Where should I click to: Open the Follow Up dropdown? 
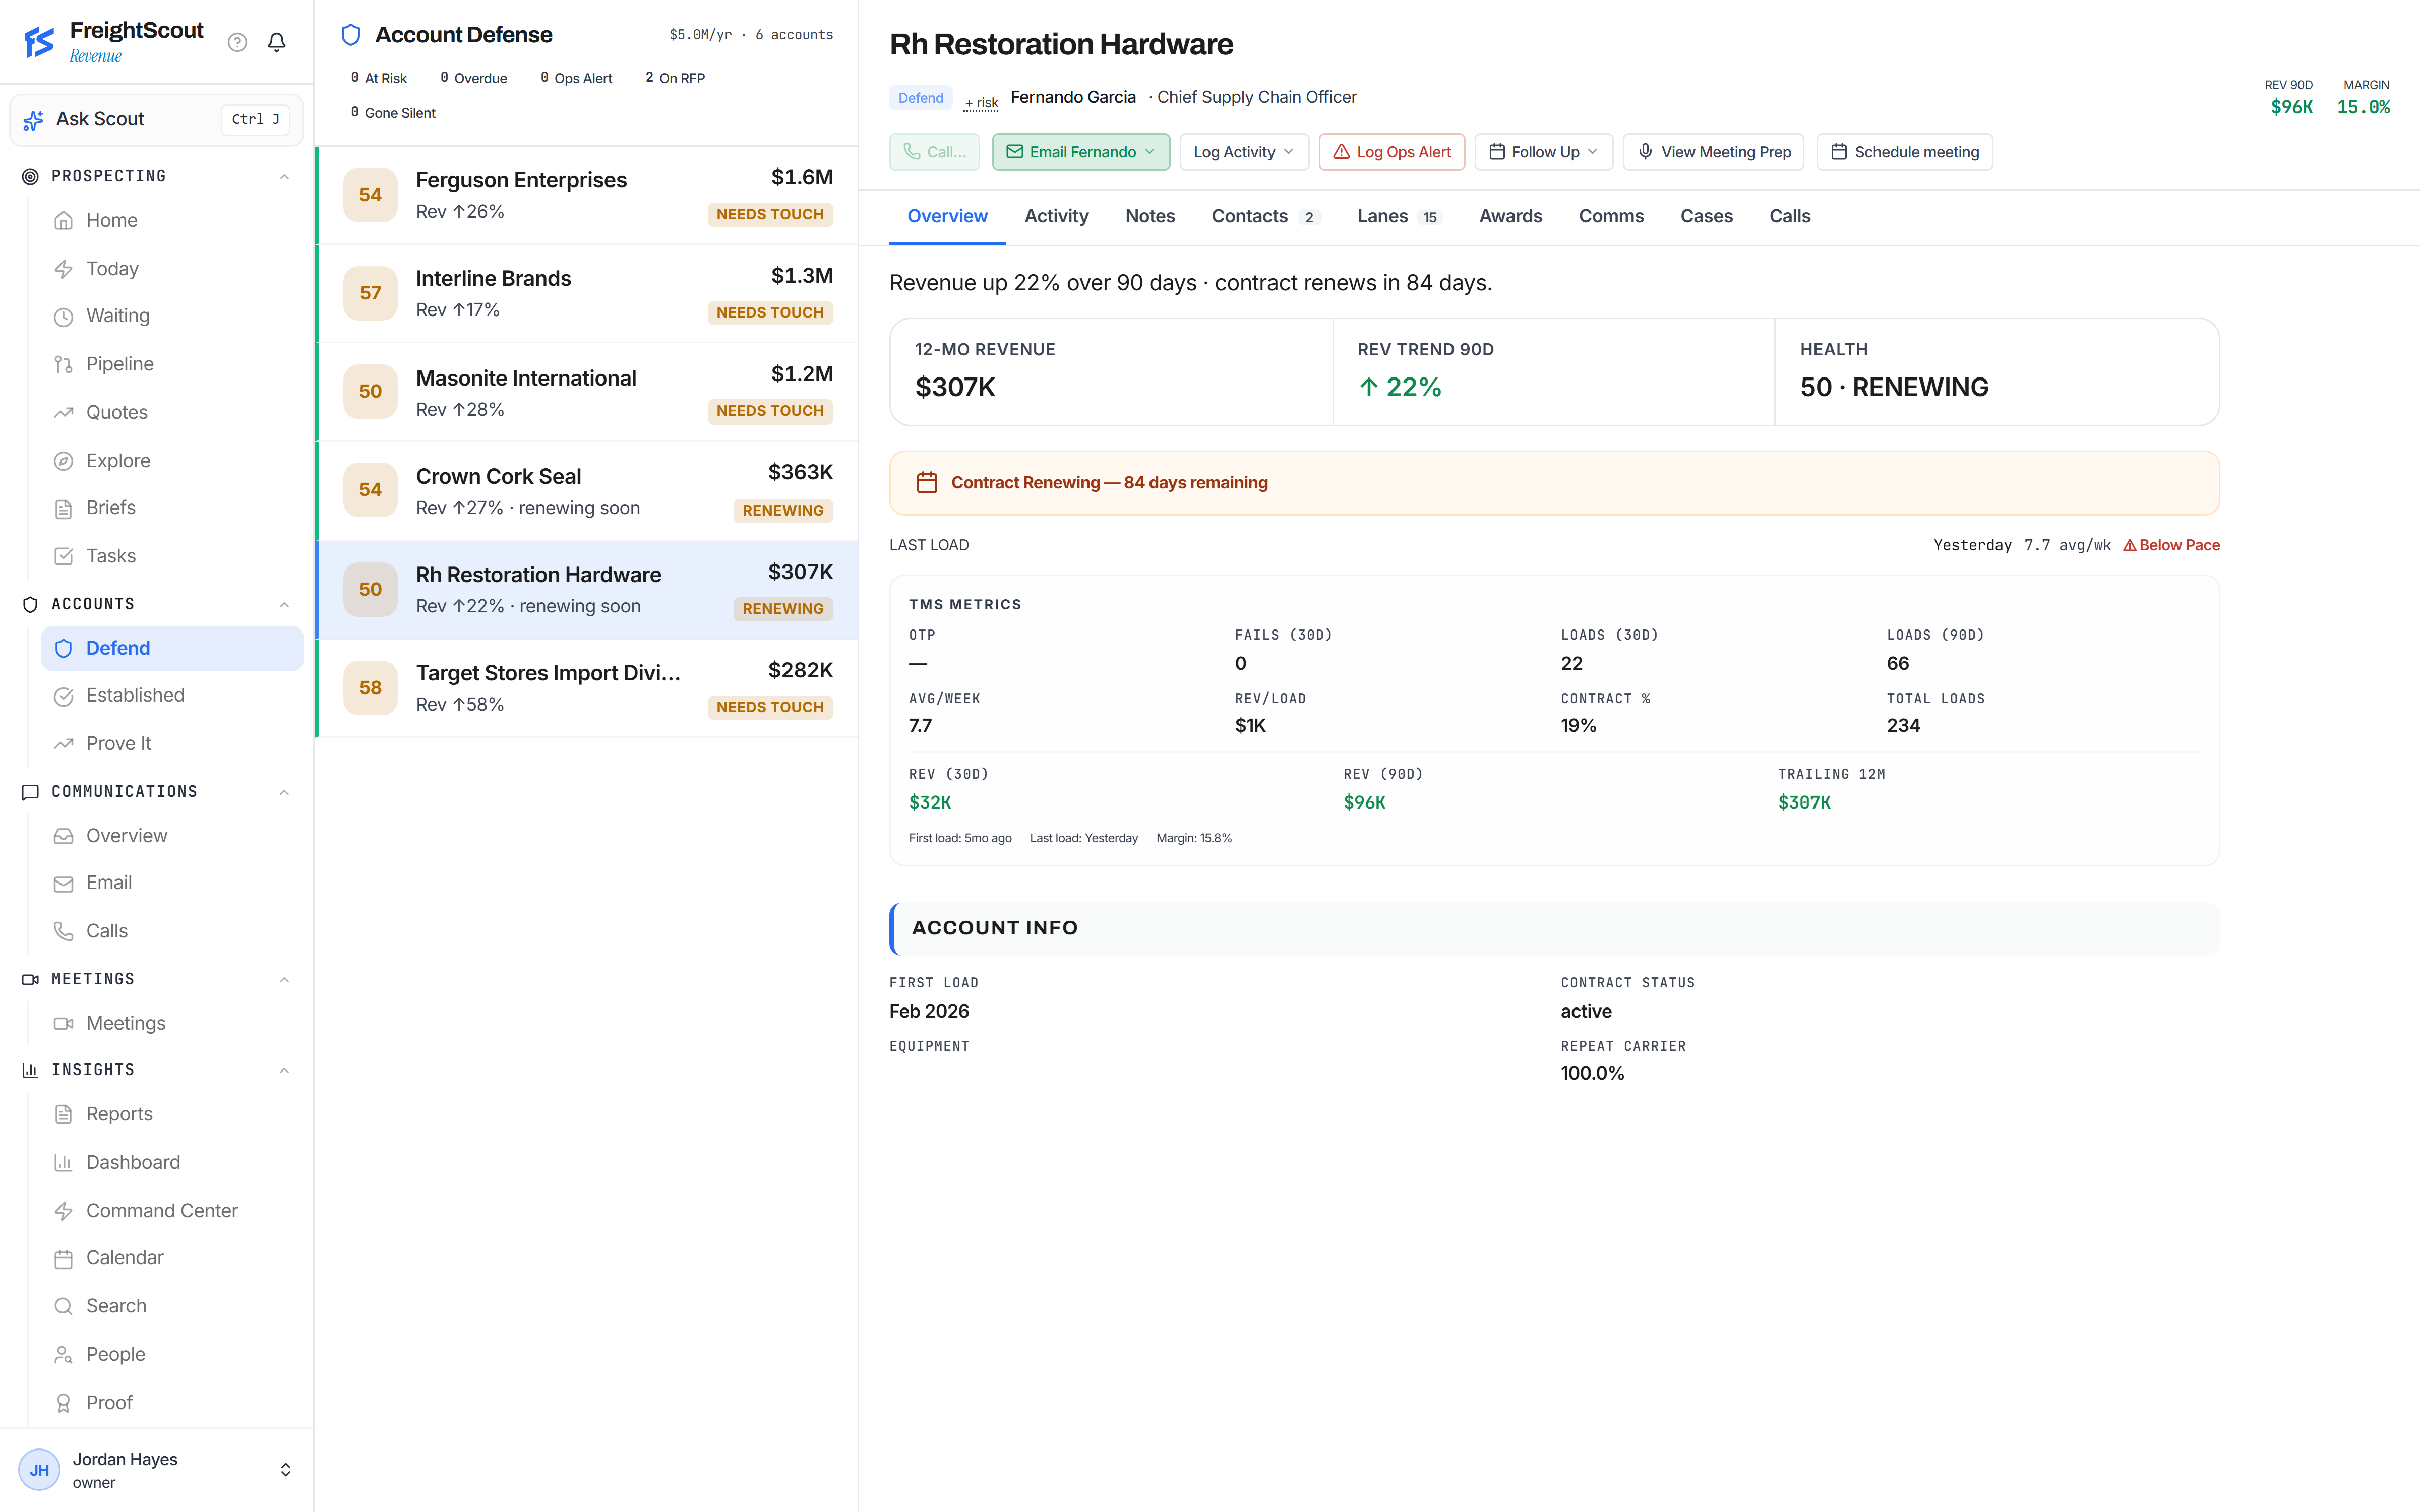[x=1543, y=152]
